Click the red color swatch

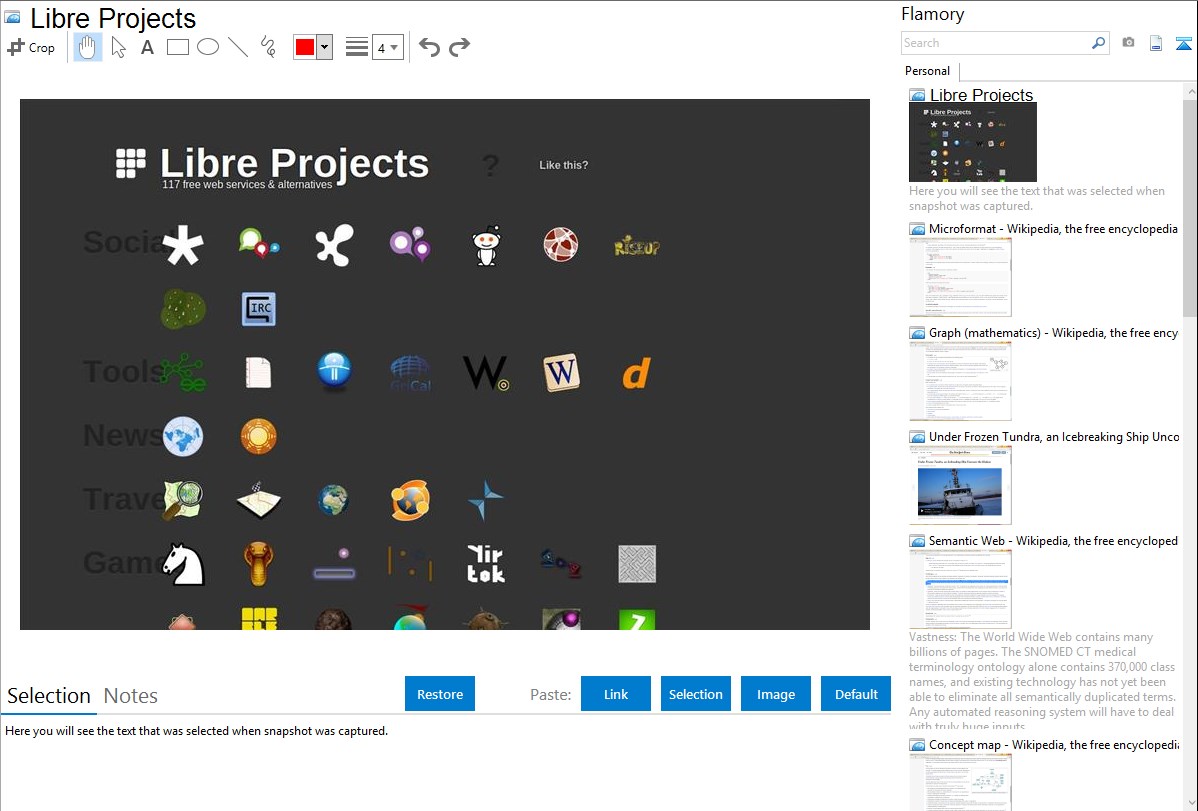click(x=305, y=47)
